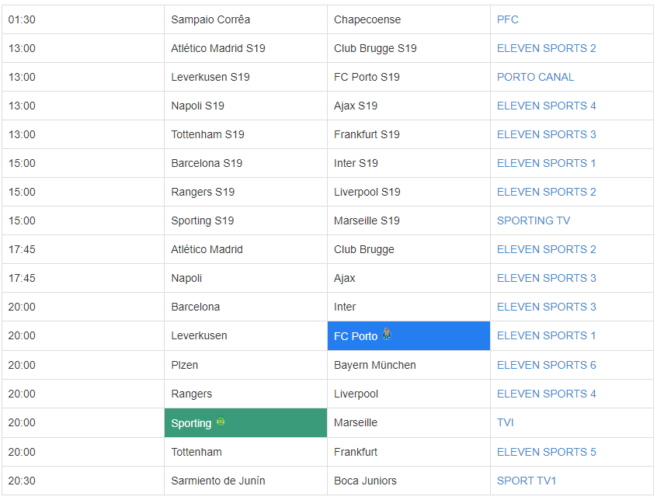Viewport: 657px width, 500px height.
Task: Click the Atlético Madrid S19 cell
Action: click(x=246, y=48)
